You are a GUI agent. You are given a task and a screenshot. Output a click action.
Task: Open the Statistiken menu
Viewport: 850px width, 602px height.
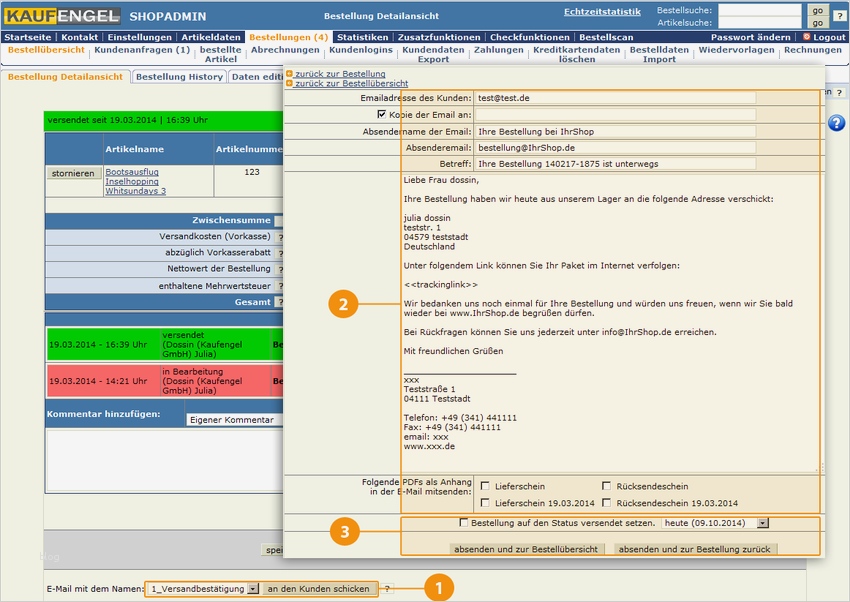pyautogui.click(x=362, y=37)
